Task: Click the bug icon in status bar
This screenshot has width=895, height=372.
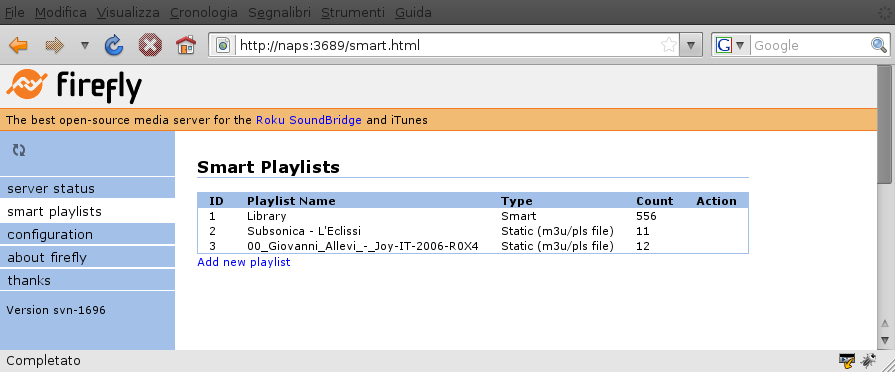Action: [x=869, y=360]
